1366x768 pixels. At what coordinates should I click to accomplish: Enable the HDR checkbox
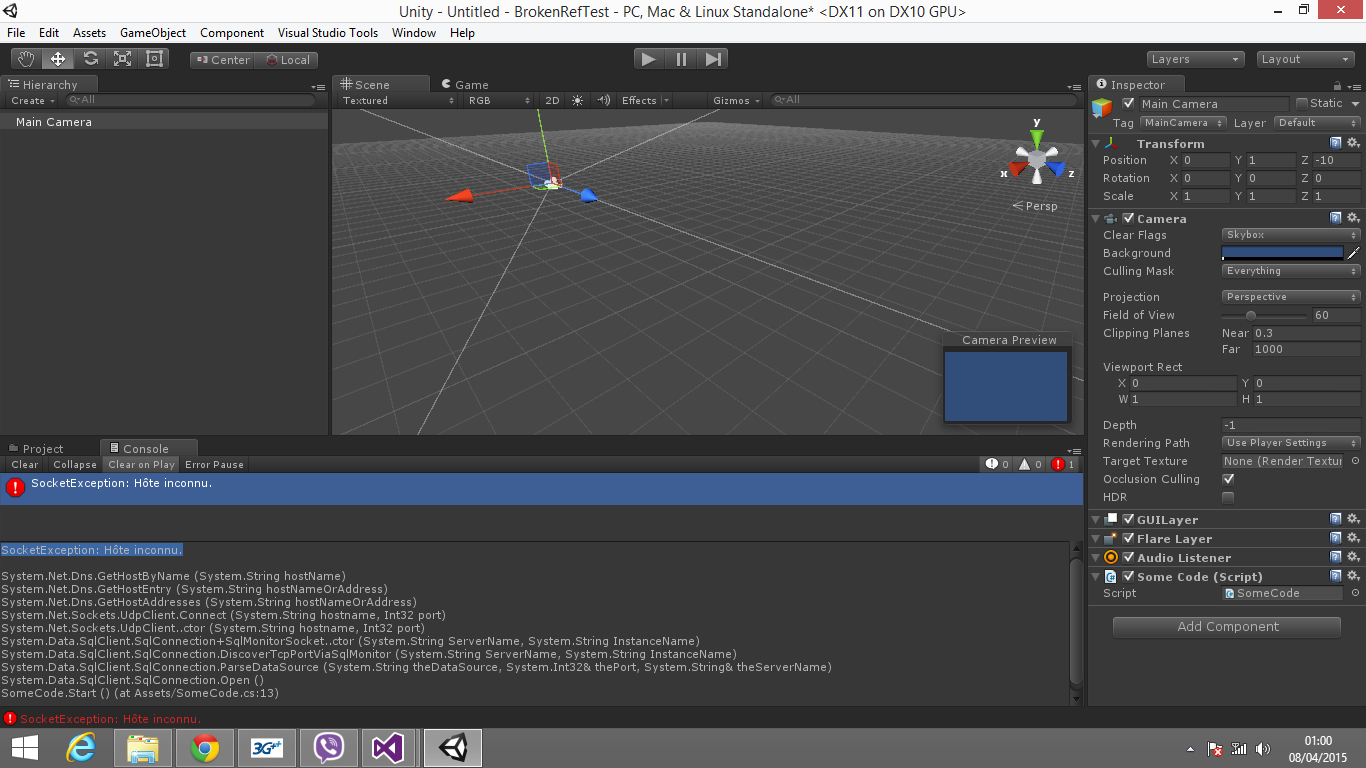tap(1228, 497)
